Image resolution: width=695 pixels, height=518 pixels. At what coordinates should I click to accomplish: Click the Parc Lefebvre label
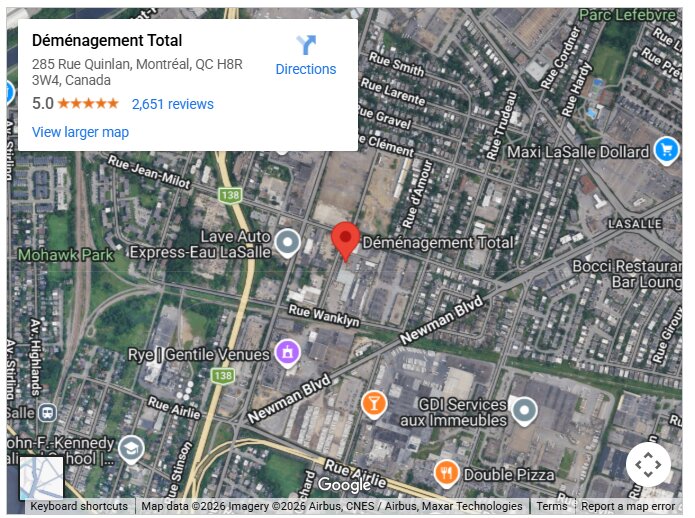point(627,16)
